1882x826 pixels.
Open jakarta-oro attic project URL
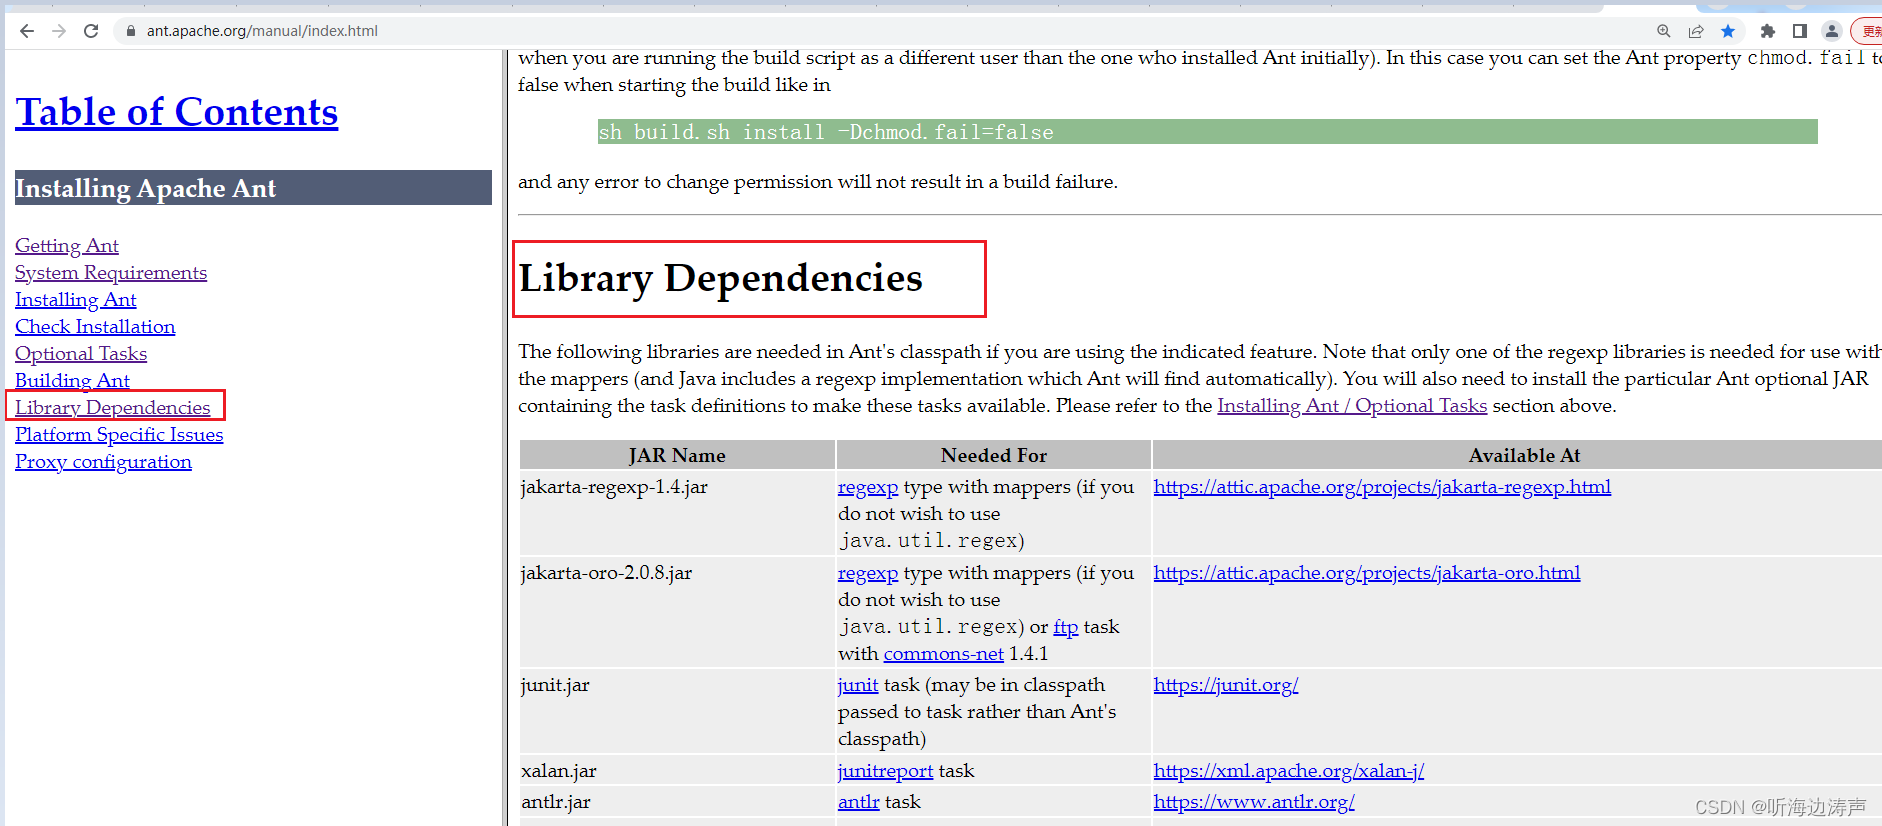(1367, 572)
